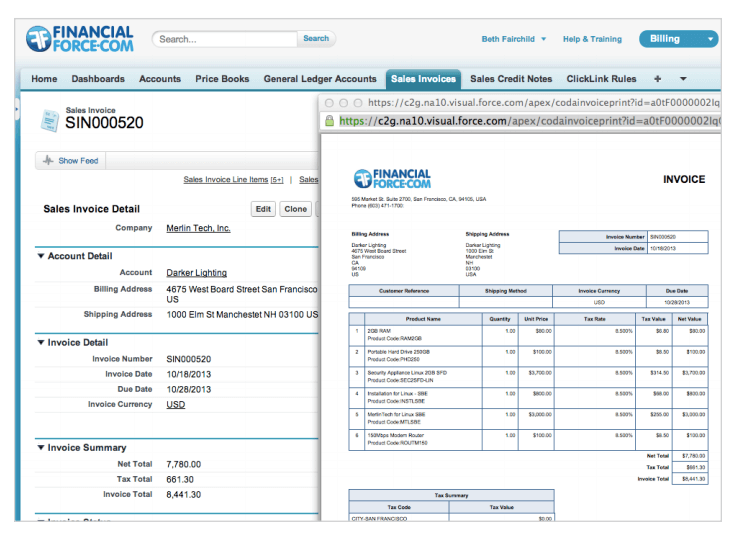Click Billing Address value 4675 West Board Street

point(242,294)
